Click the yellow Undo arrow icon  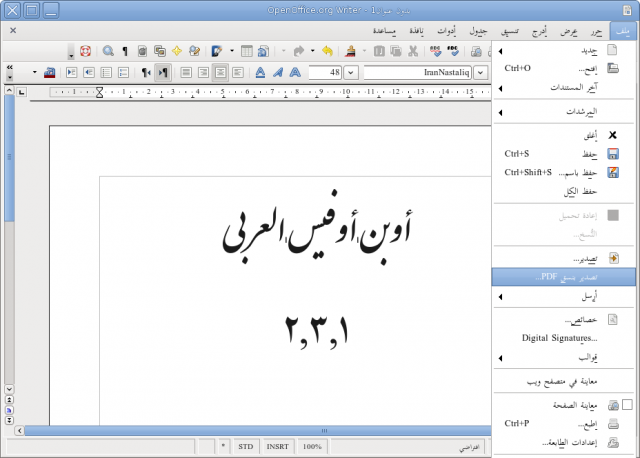327,51
